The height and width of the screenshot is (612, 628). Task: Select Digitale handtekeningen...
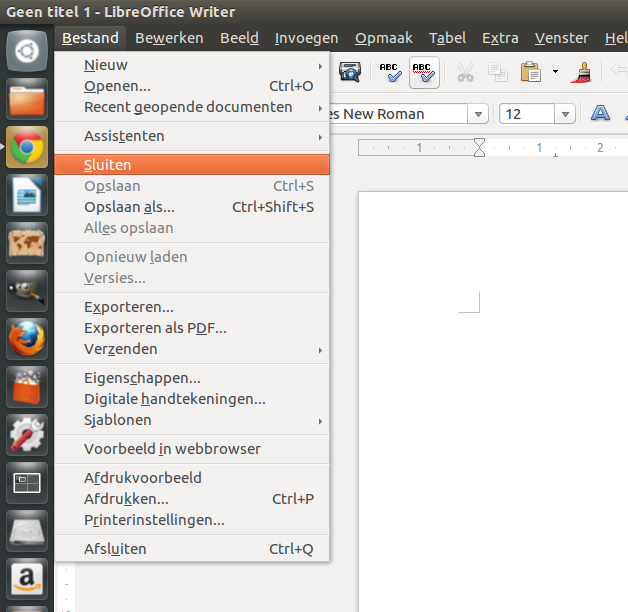point(192,399)
